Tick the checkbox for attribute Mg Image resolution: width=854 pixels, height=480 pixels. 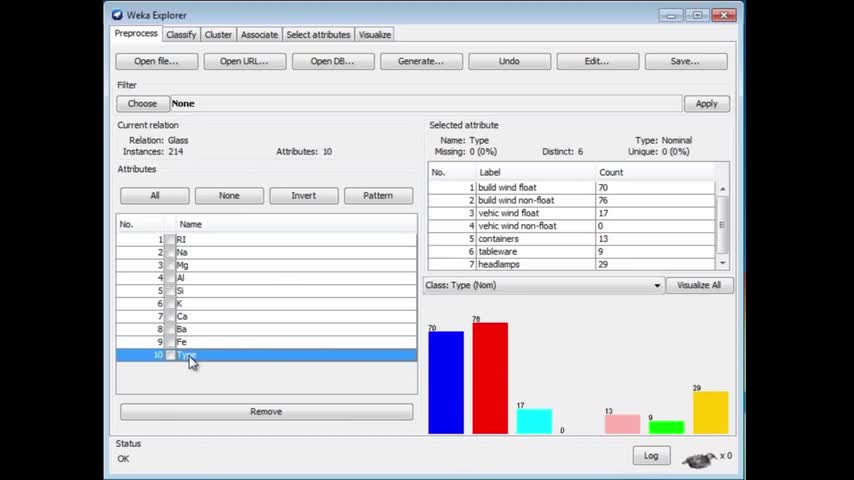[x=170, y=265]
